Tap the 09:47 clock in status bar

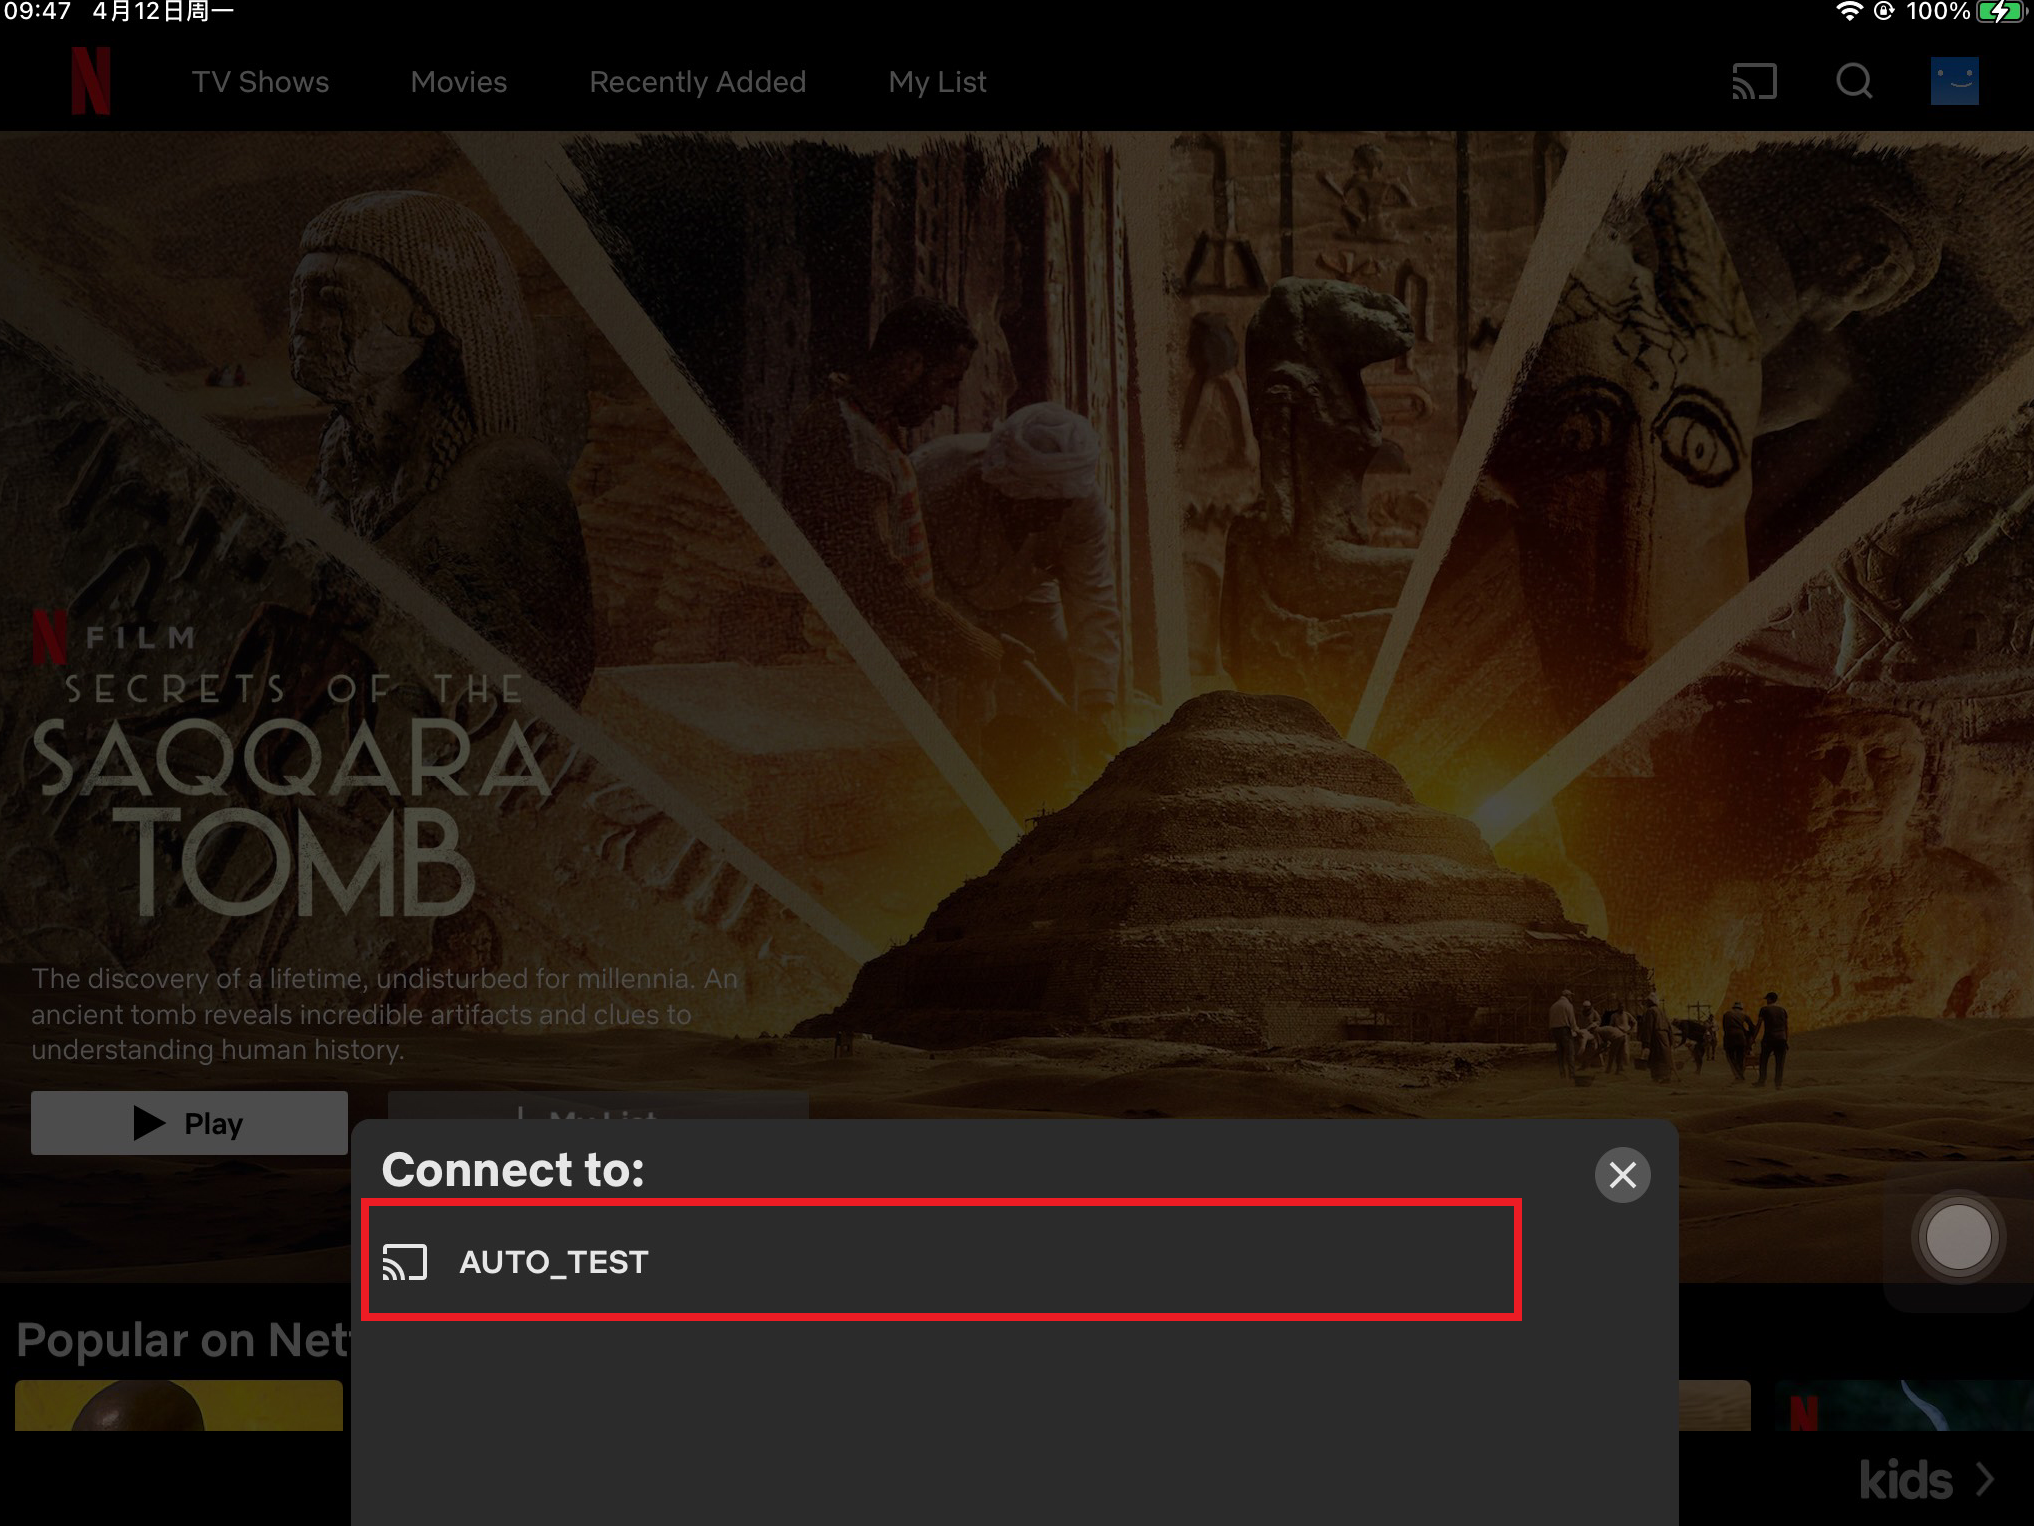(x=37, y=12)
